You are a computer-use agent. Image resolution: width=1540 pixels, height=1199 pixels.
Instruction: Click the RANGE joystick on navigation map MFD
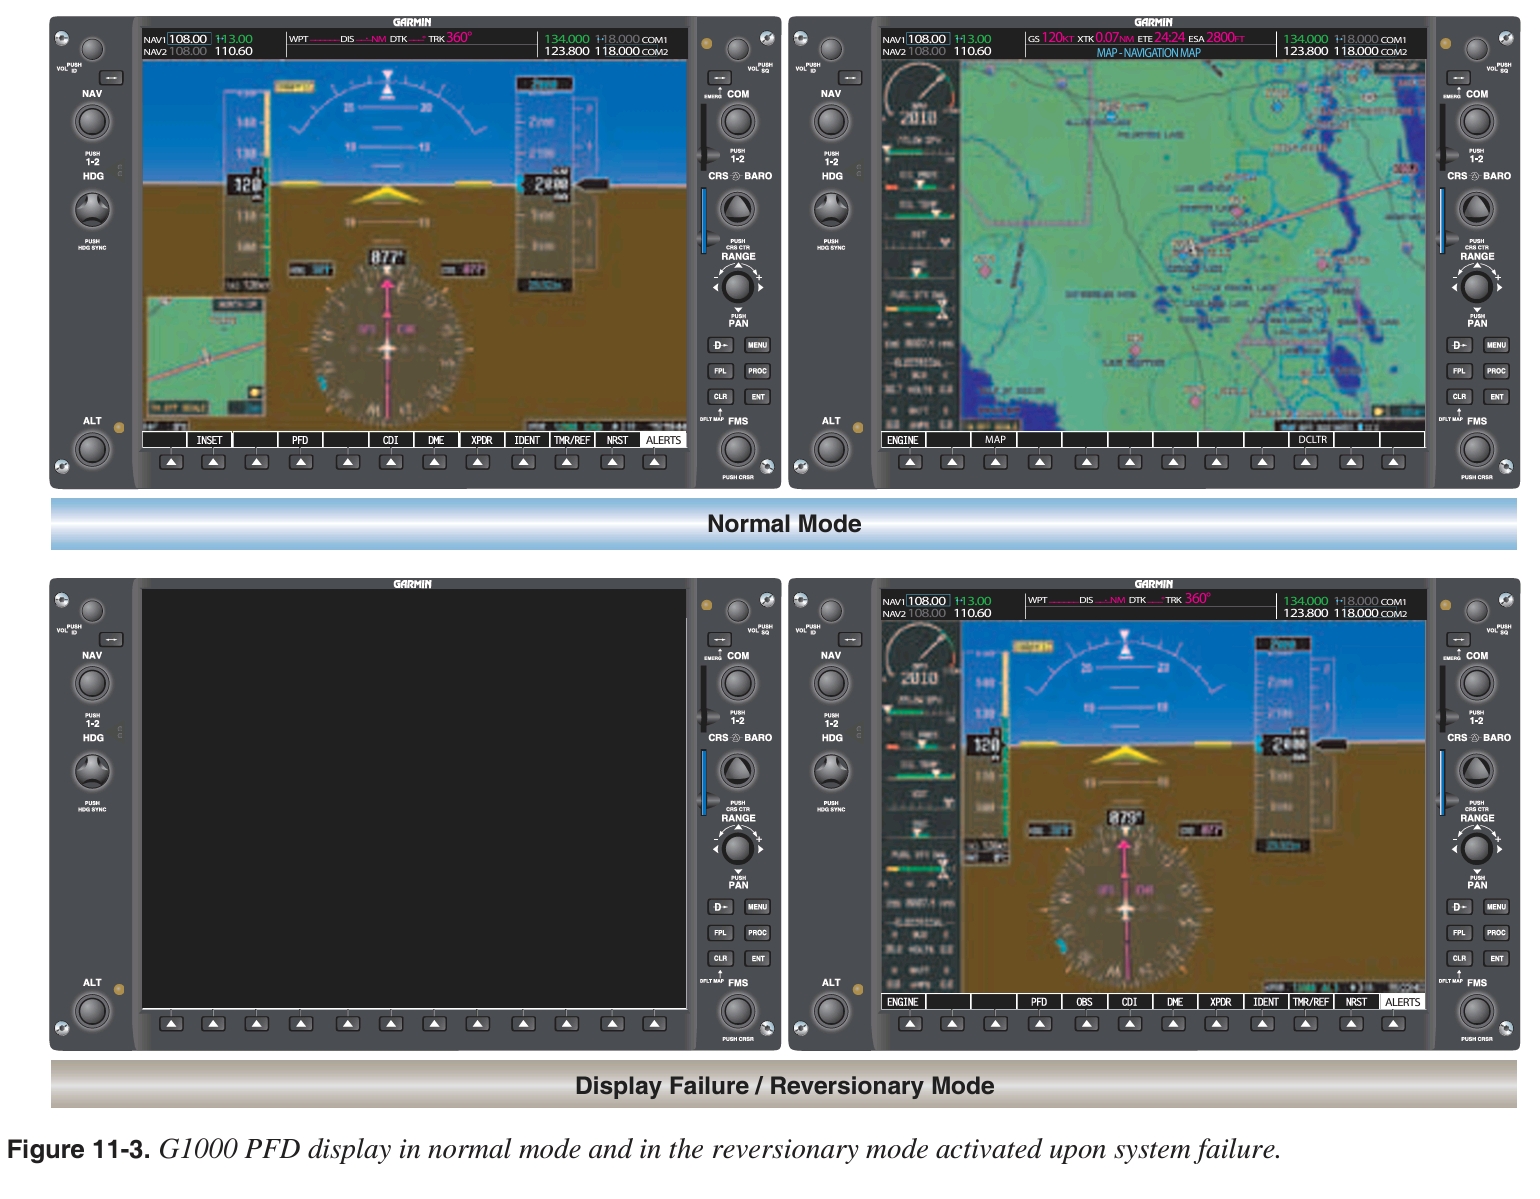[1477, 287]
